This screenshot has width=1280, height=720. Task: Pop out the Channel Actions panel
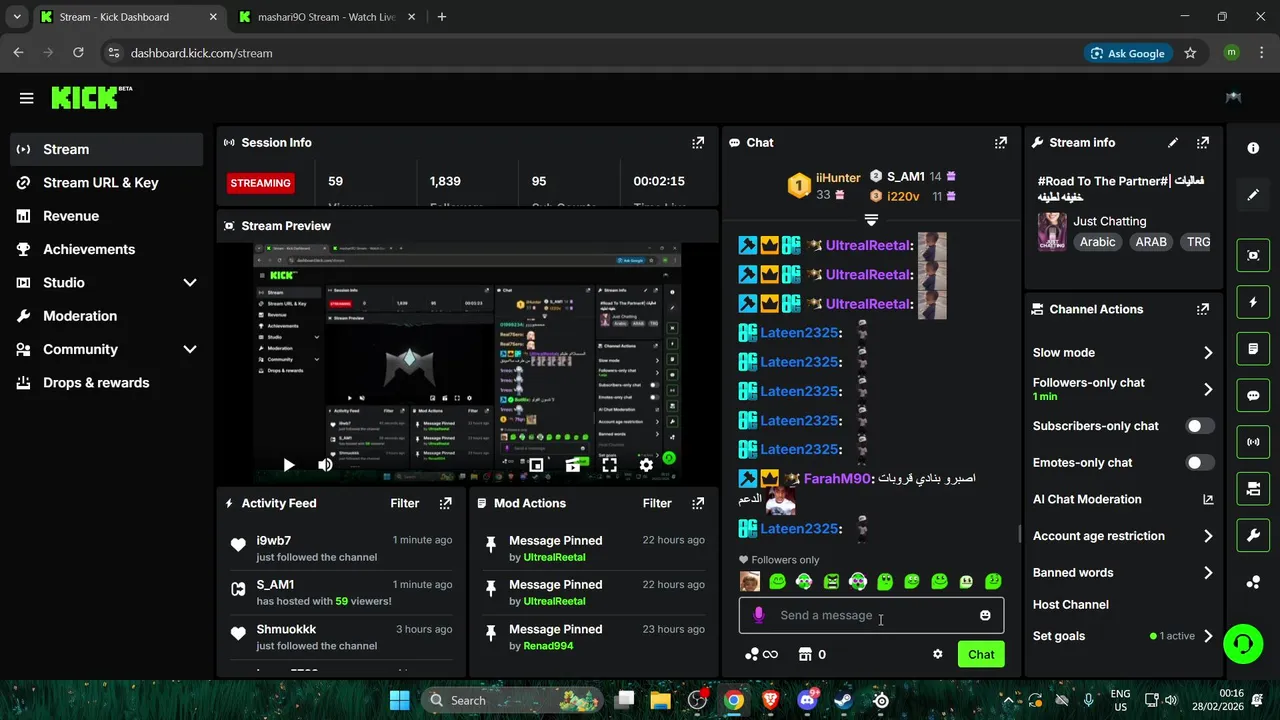tap(1203, 310)
